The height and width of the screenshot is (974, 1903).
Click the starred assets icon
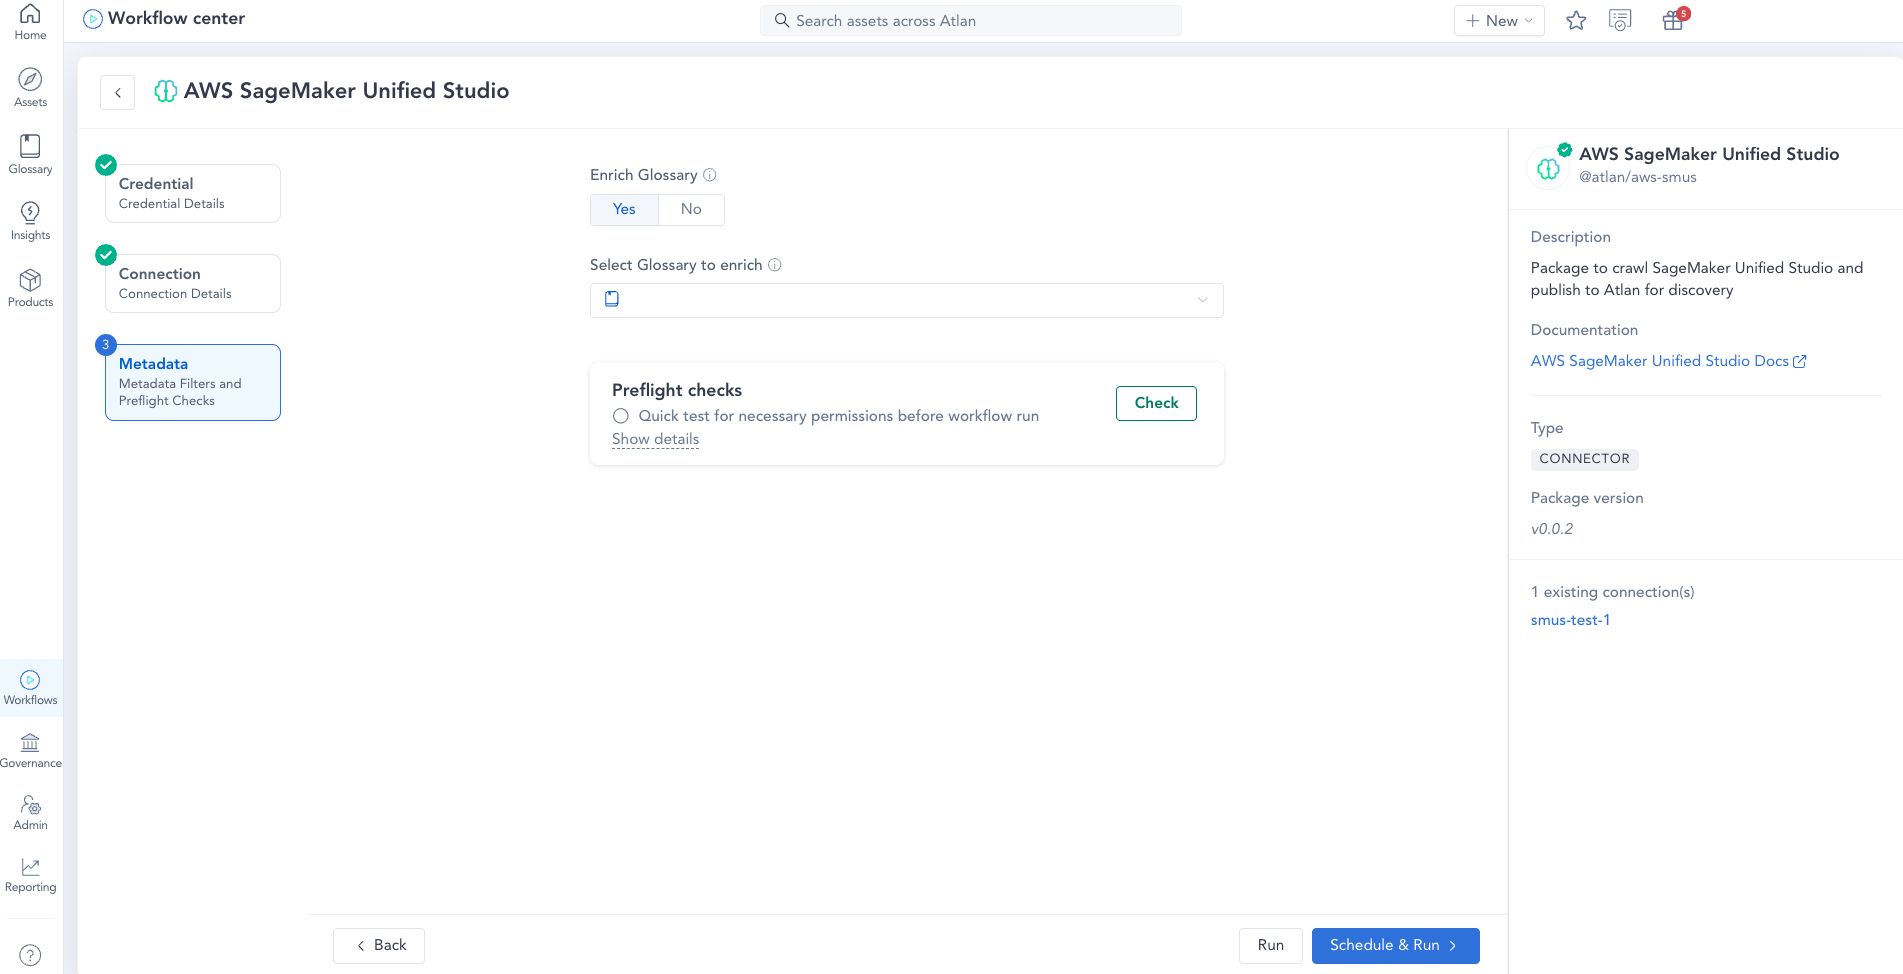[x=1576, y=21]
